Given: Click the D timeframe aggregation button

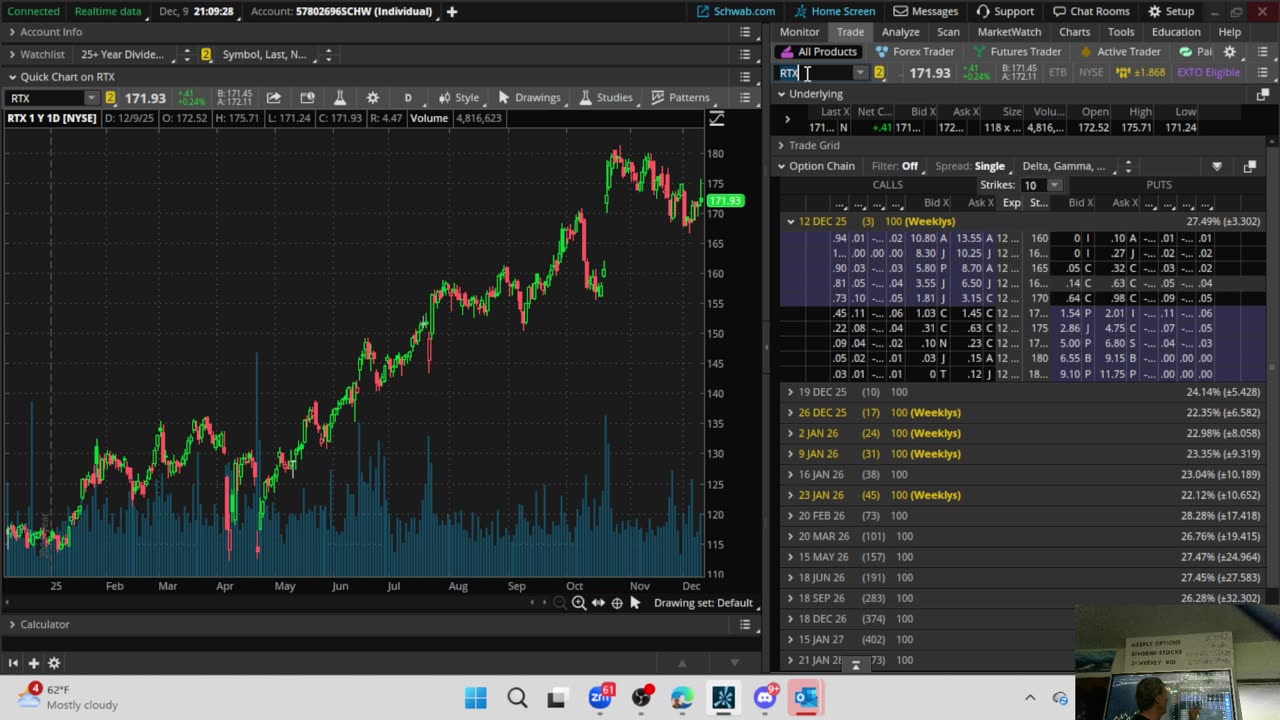Looking at the screenshot, I should (x=408, y=97).
